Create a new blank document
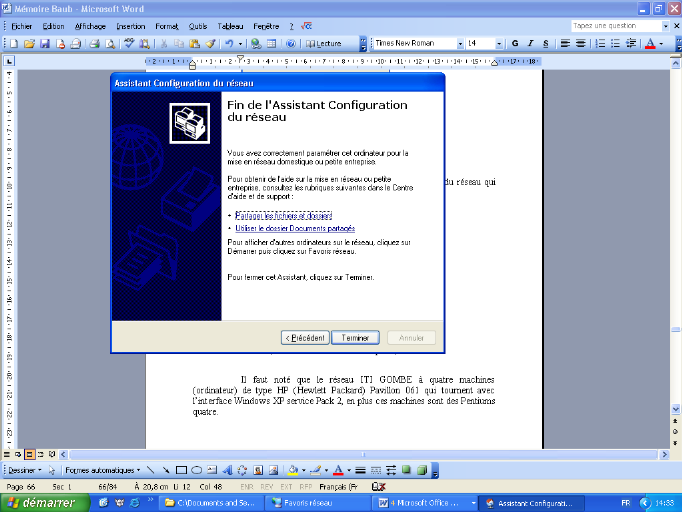Screen dimensions: 682x512 click(14, 44)
